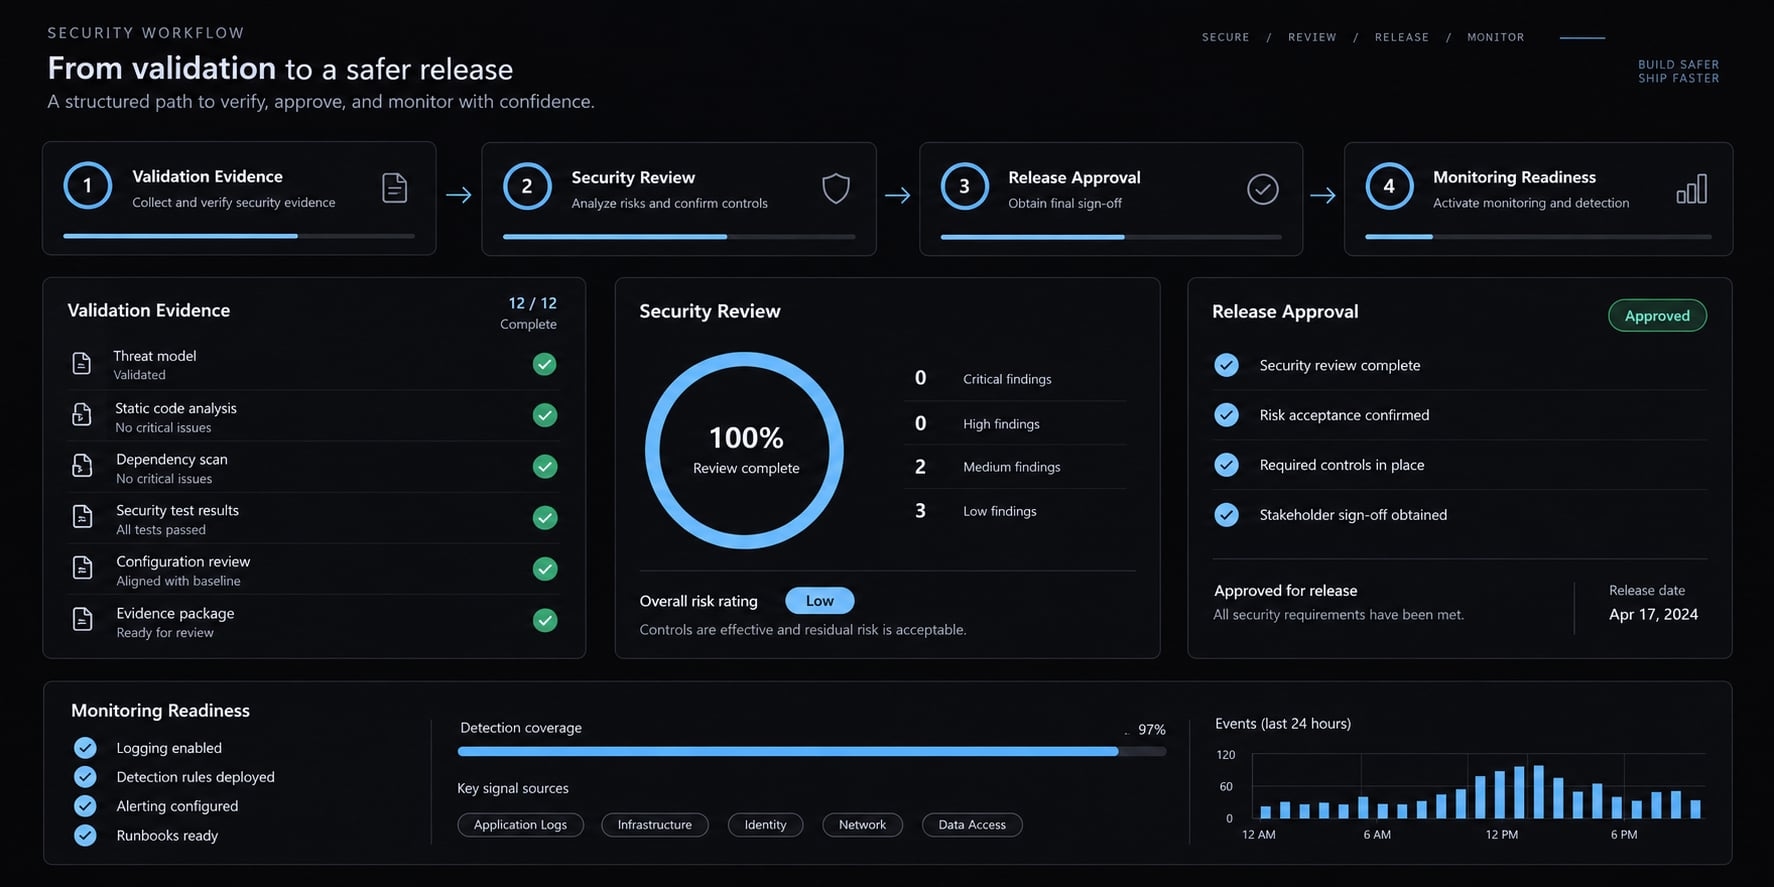This screenshot has height=887, width=1774.
Task: Select the Network signal source chip
Action: click(862, 825)
